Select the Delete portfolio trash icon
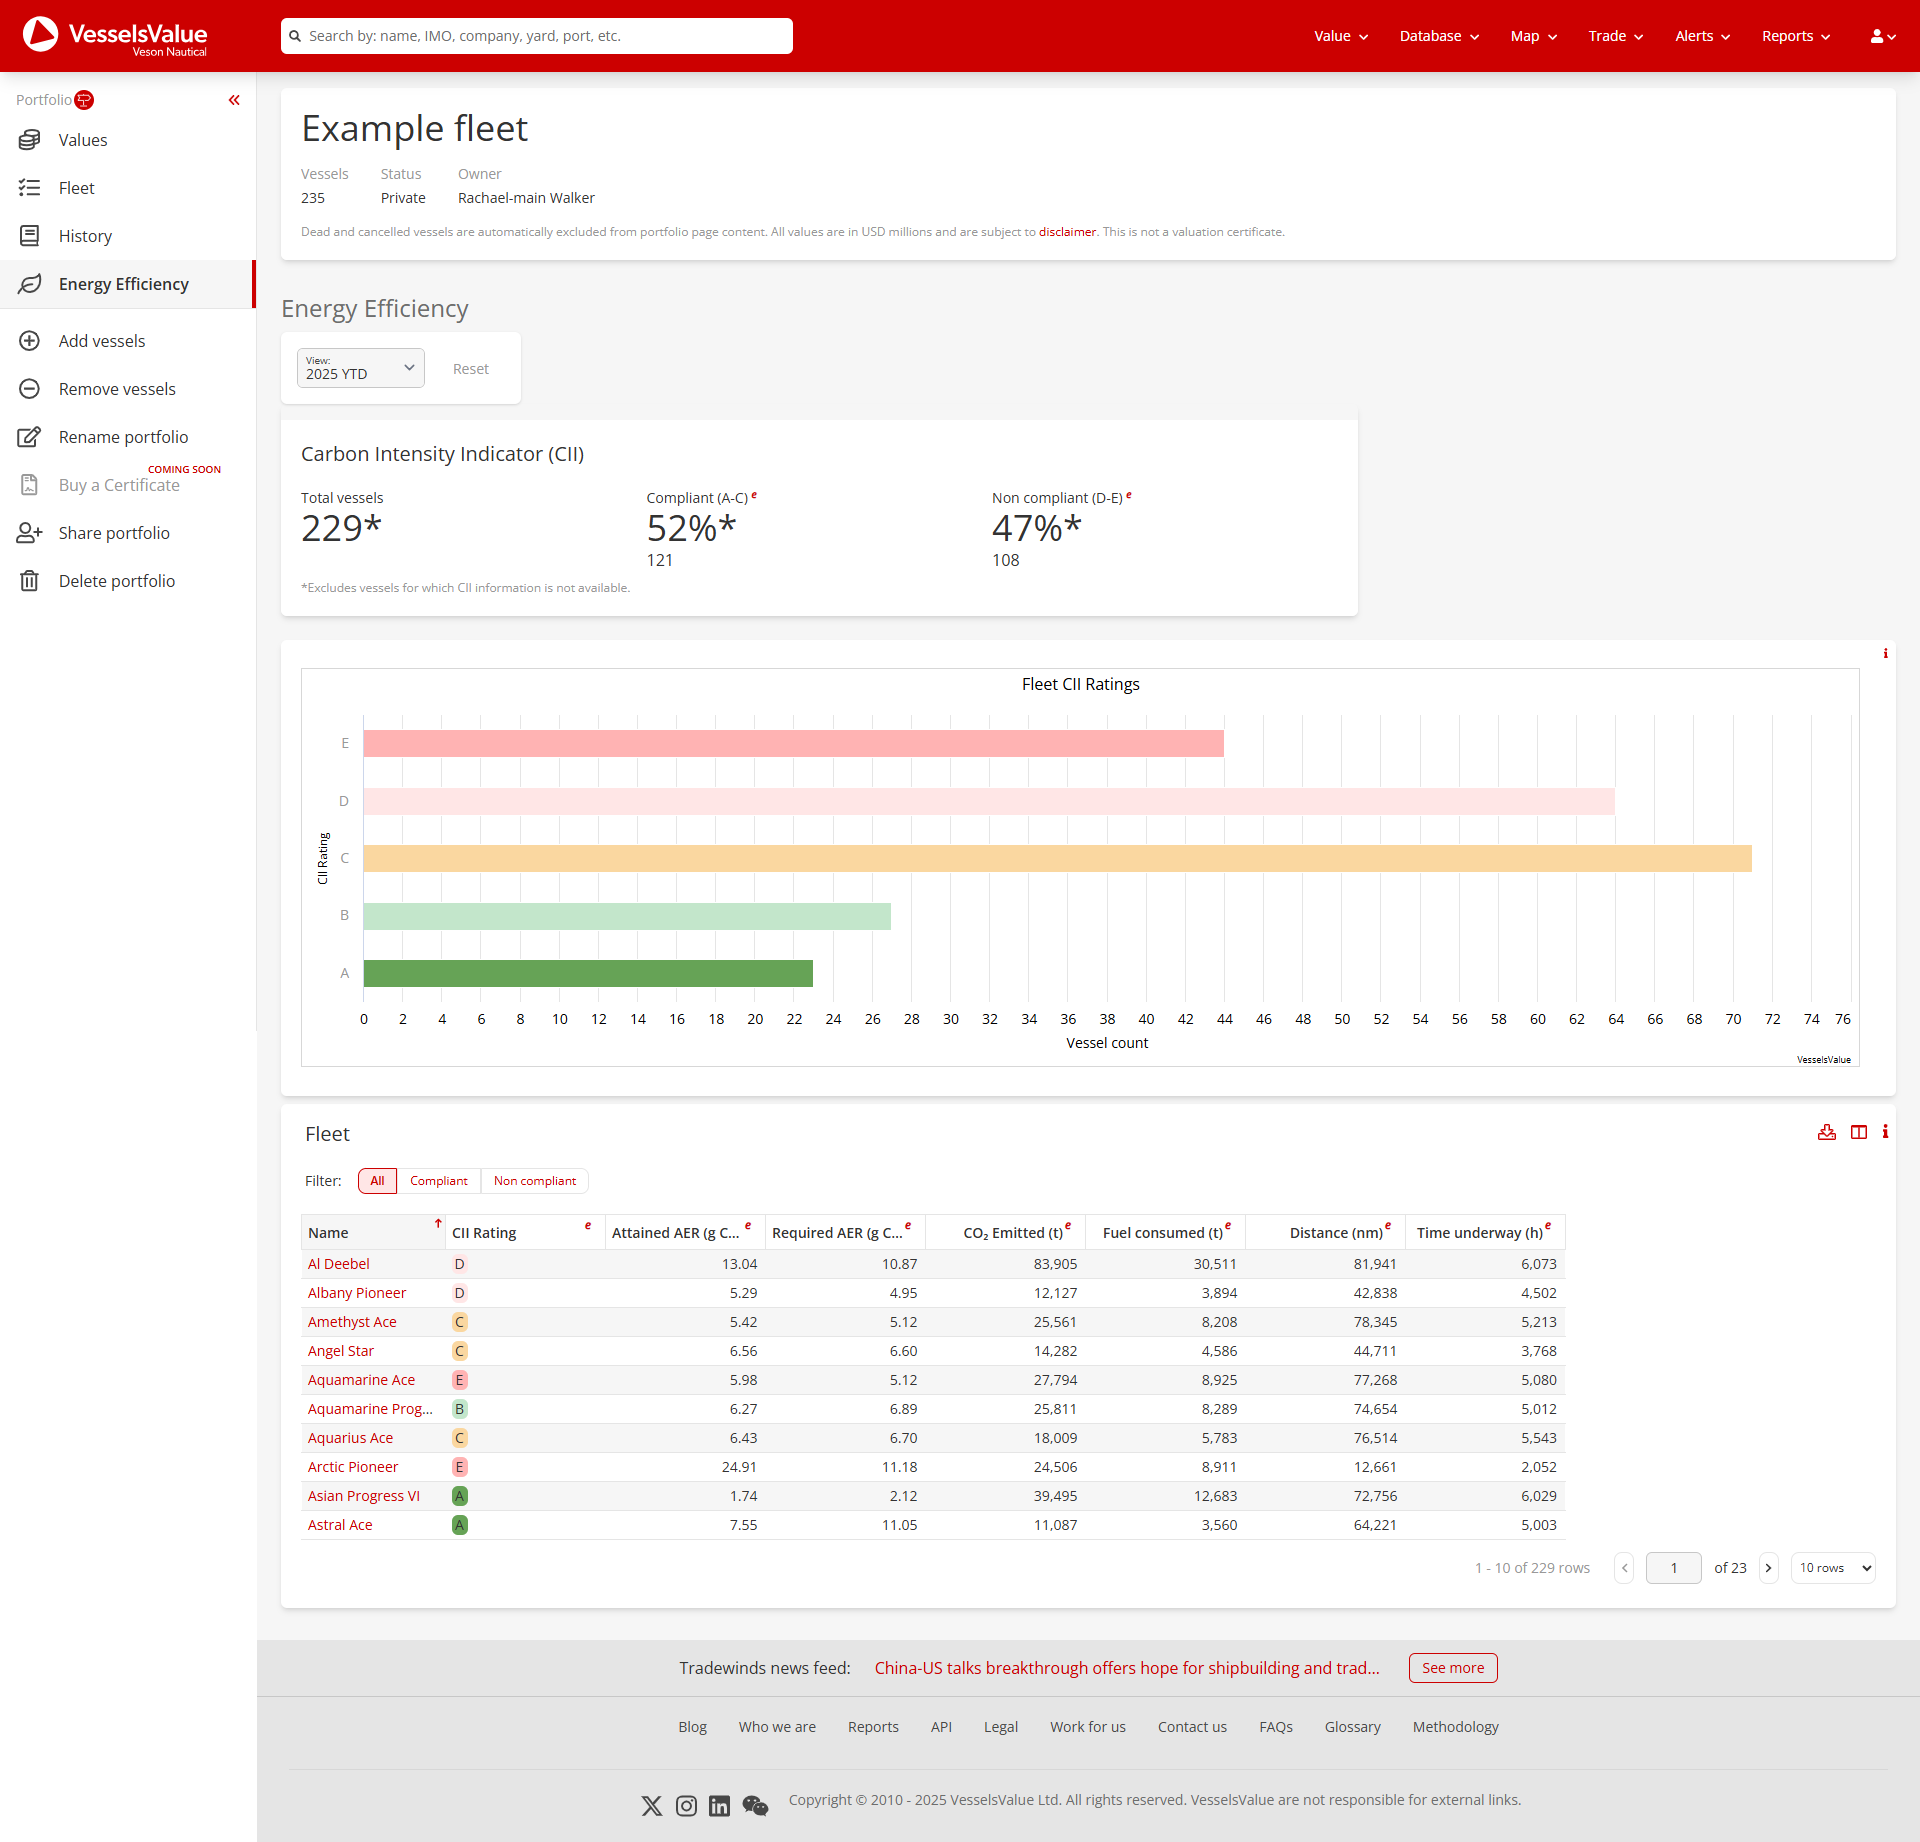1920x1842 pixels. [30, 580]
